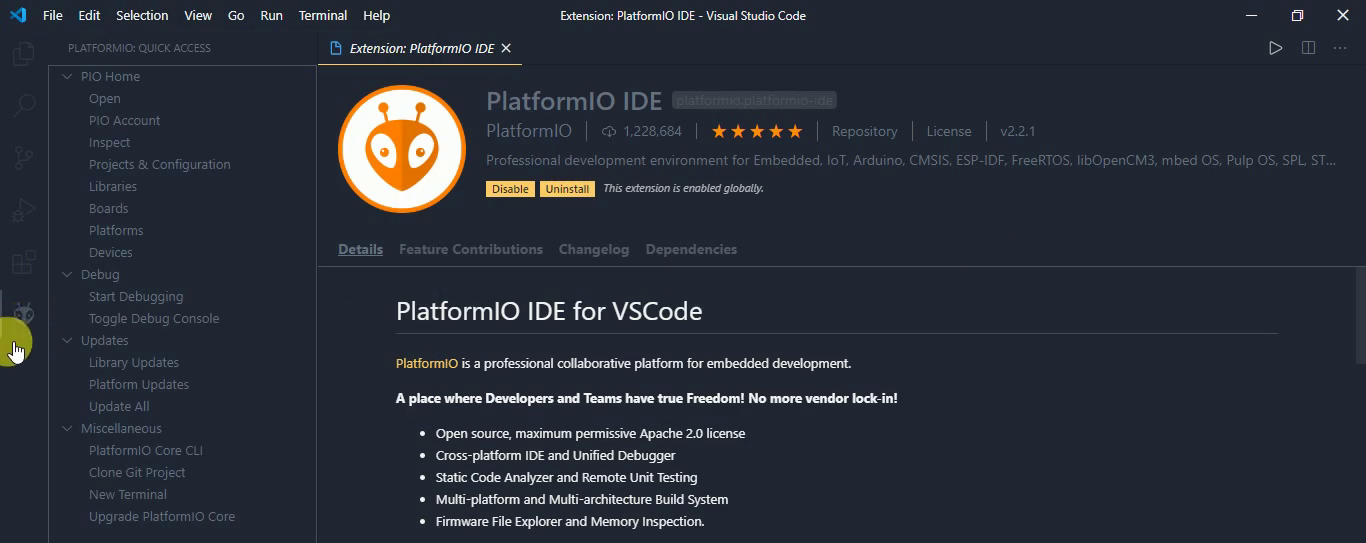
Task: Collapse the Miscellaneous section
Action: pyautogui.click(x=68, y=428)
